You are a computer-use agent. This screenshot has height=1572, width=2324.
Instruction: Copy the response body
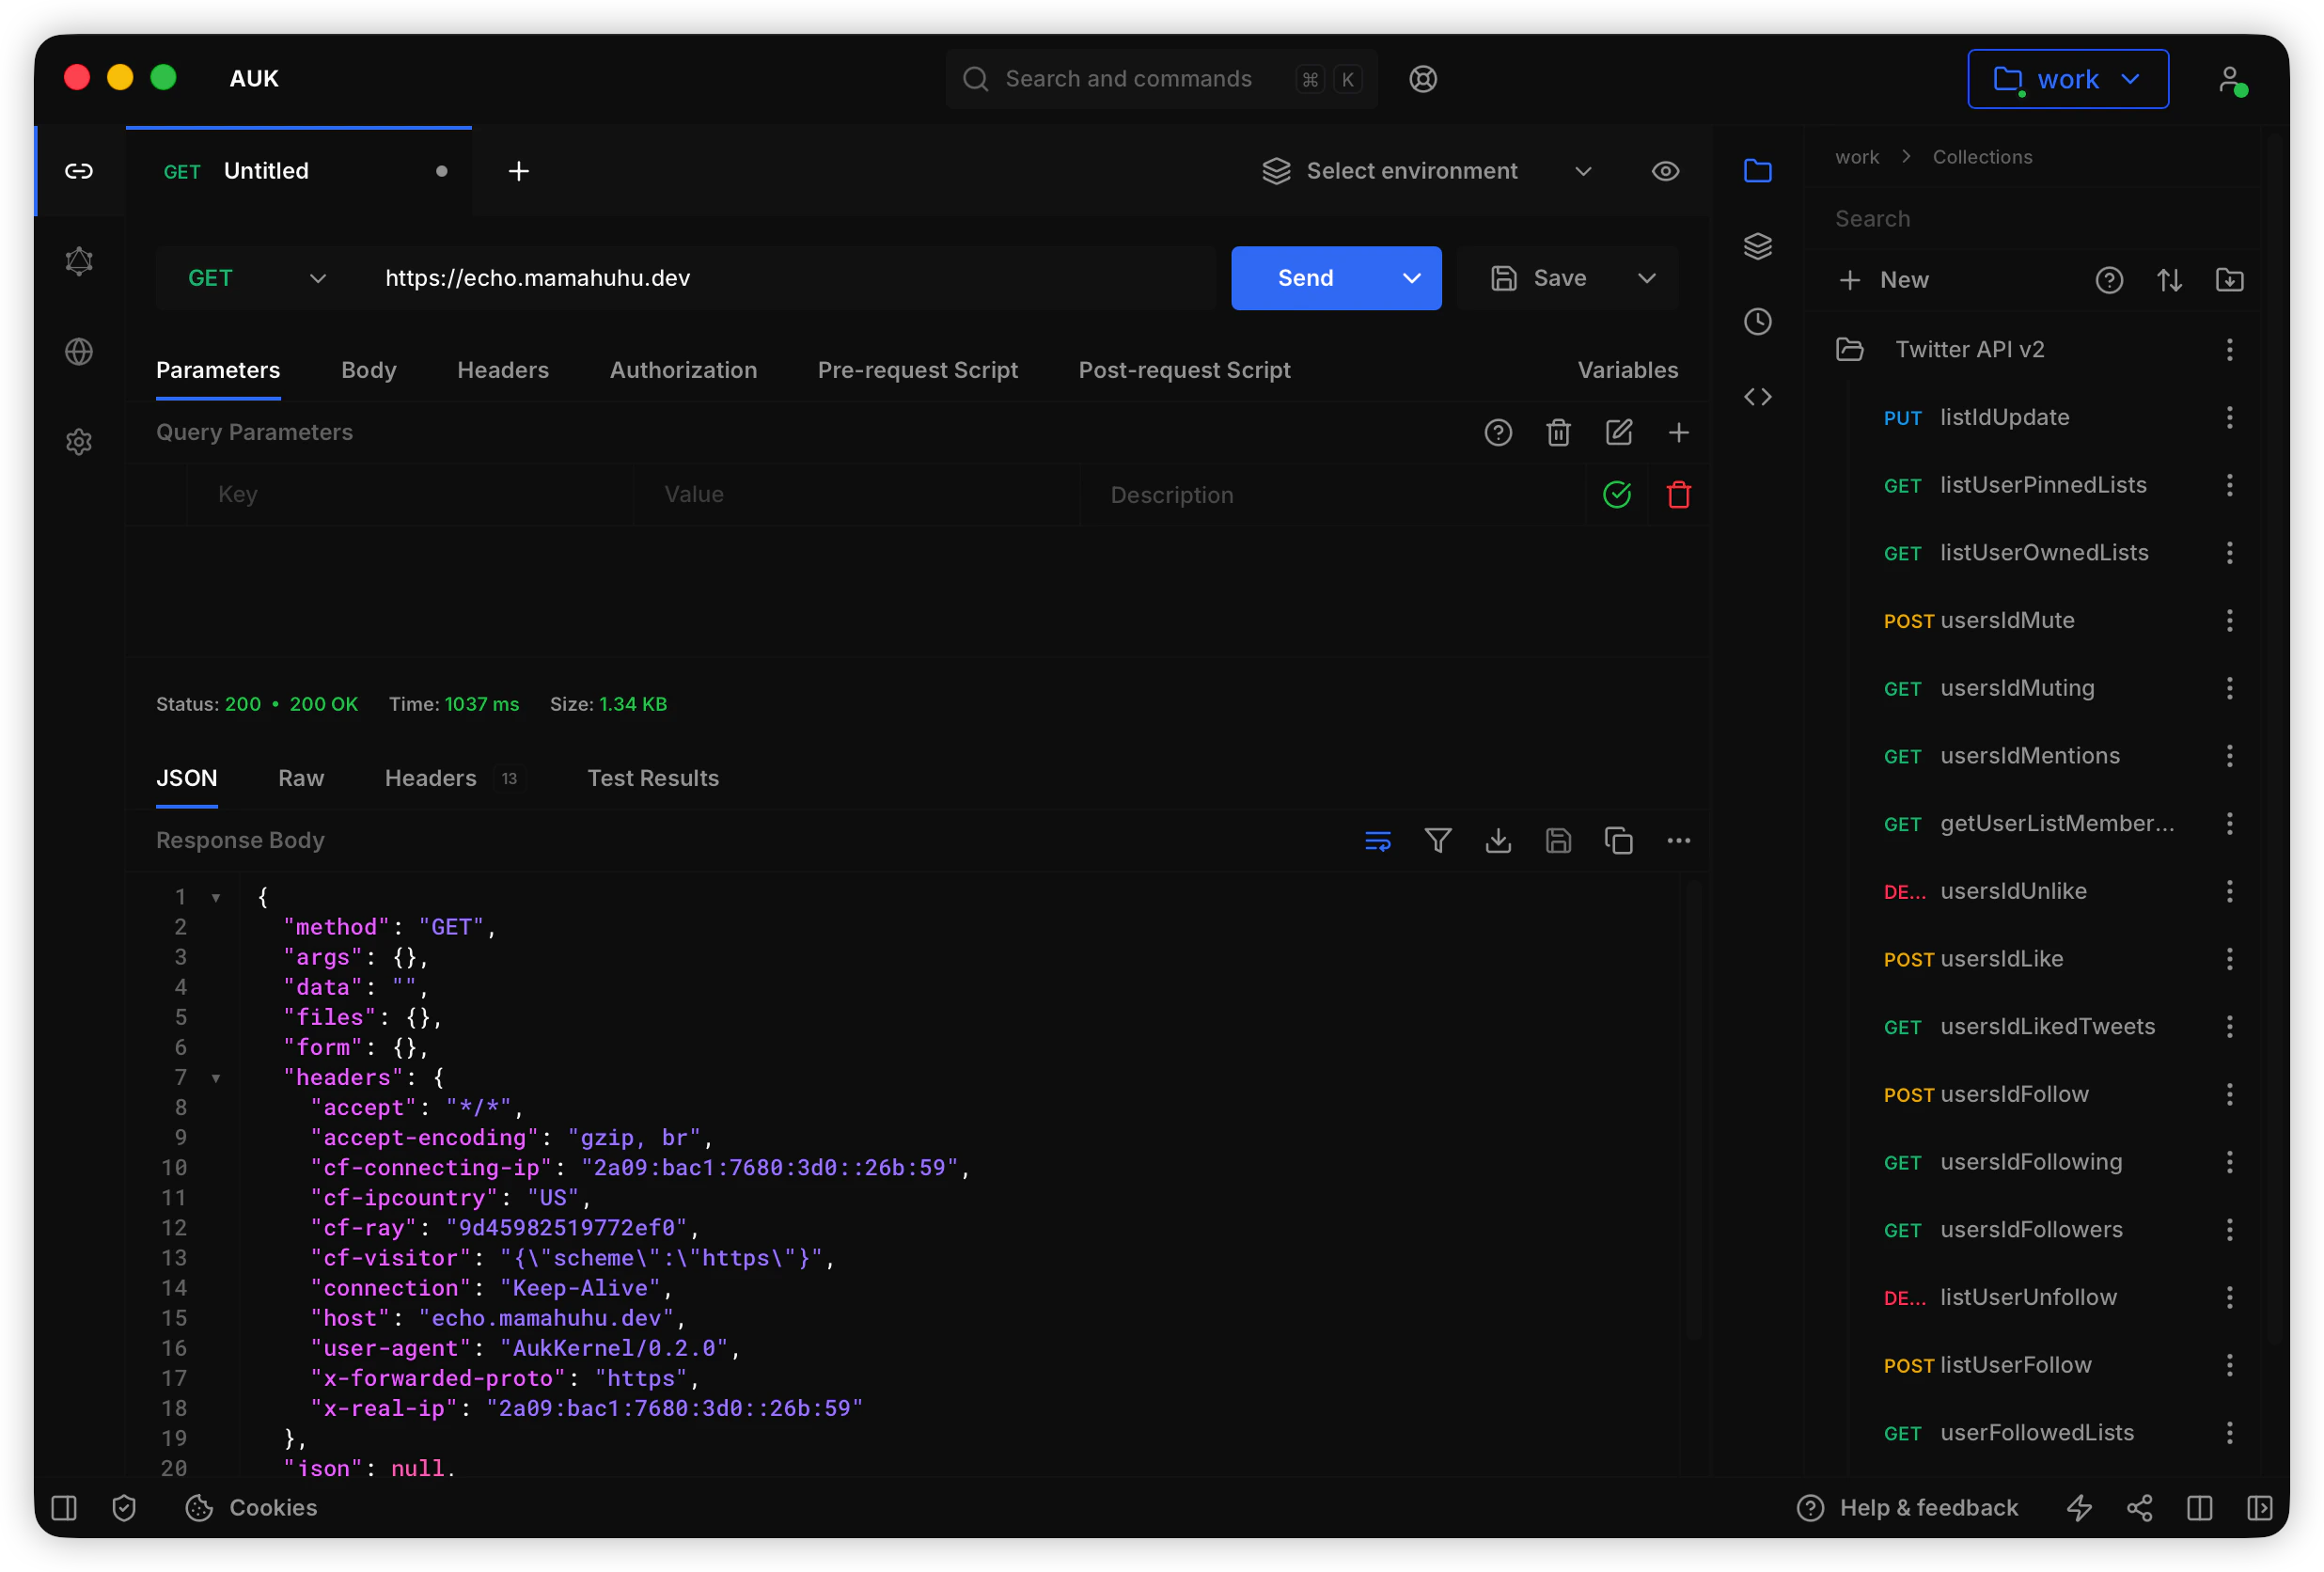1618,841
